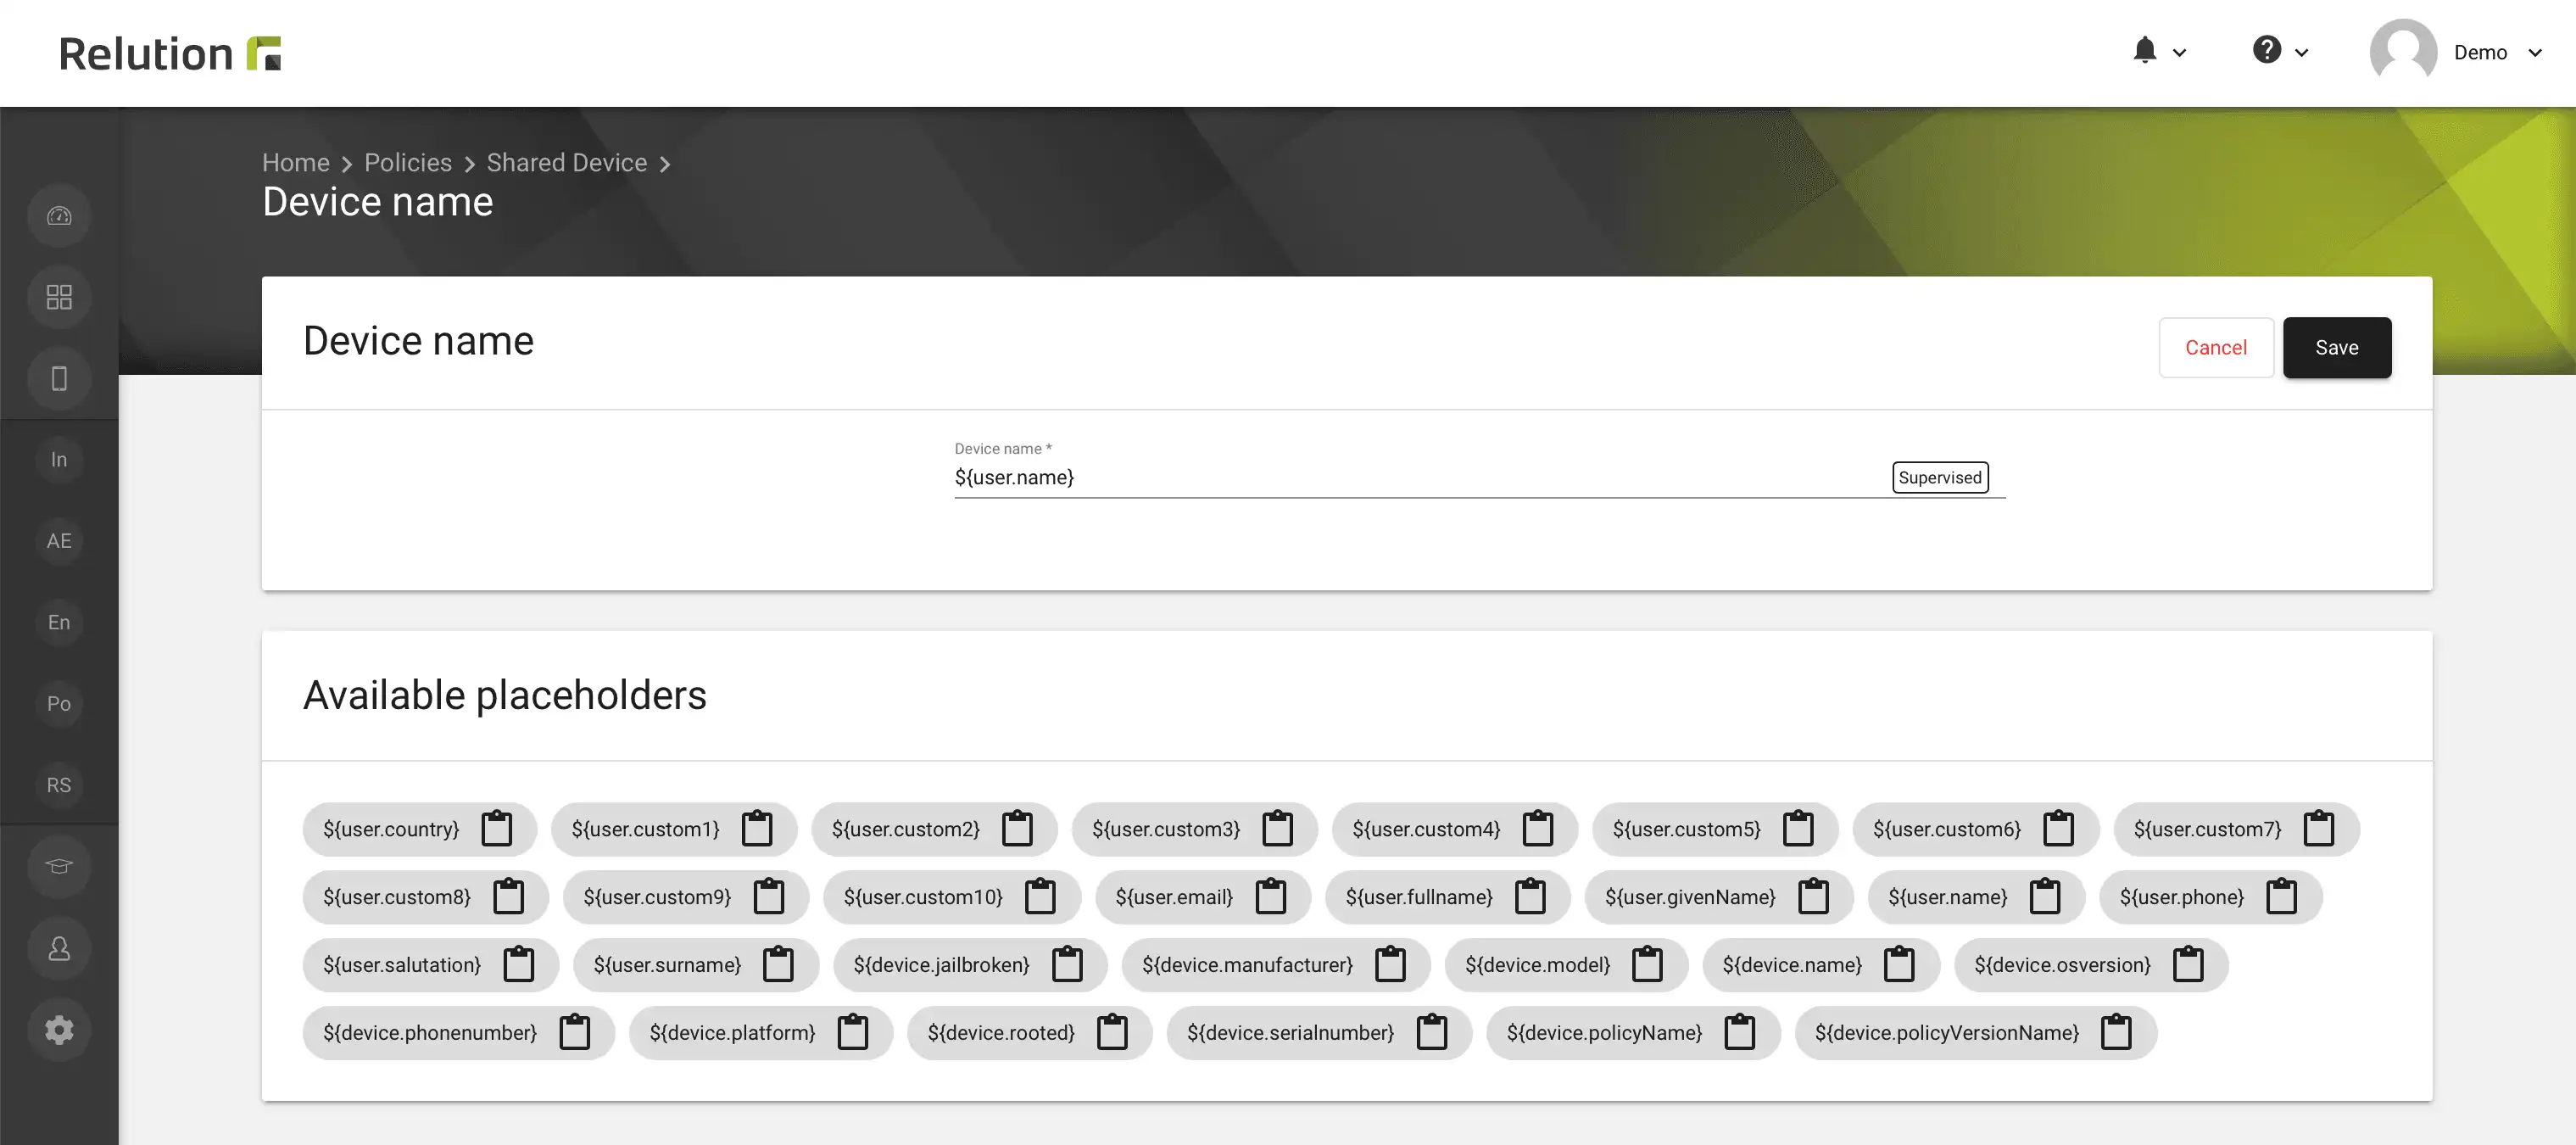Image resolution: width=2576 pixels, height=1145 pixels.
Task: Copy ${device.rooted} placeholder to clipboard
Action: click(1112, 1033)
